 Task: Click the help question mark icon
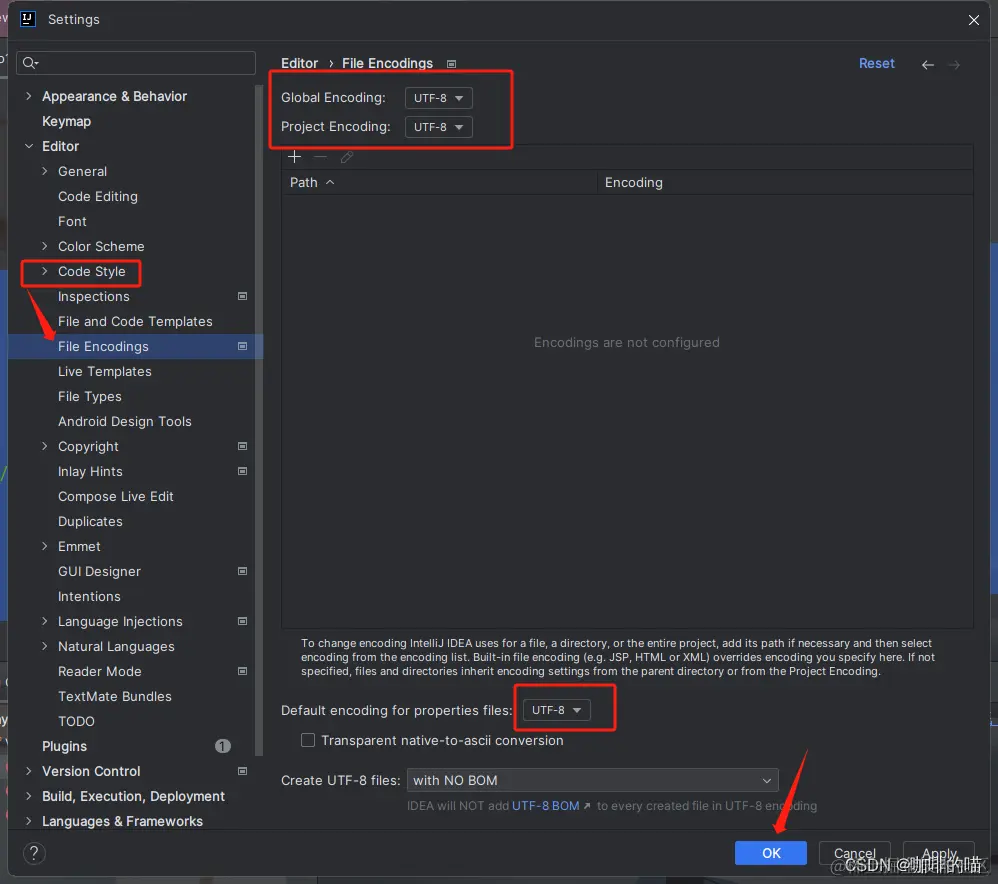pos(34,853)
